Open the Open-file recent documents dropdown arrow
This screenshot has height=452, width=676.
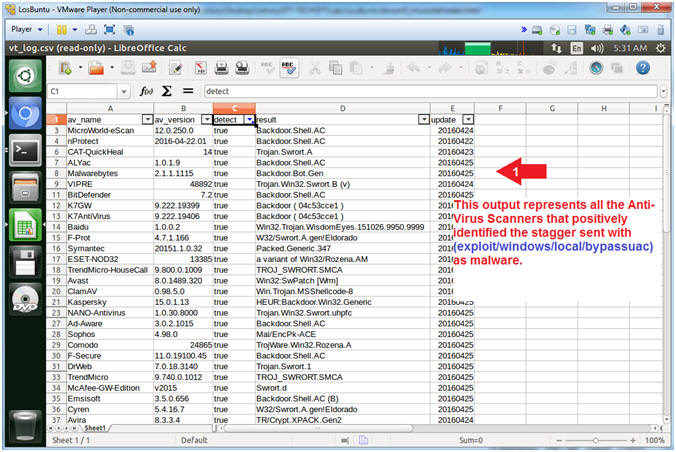[112, 68]
